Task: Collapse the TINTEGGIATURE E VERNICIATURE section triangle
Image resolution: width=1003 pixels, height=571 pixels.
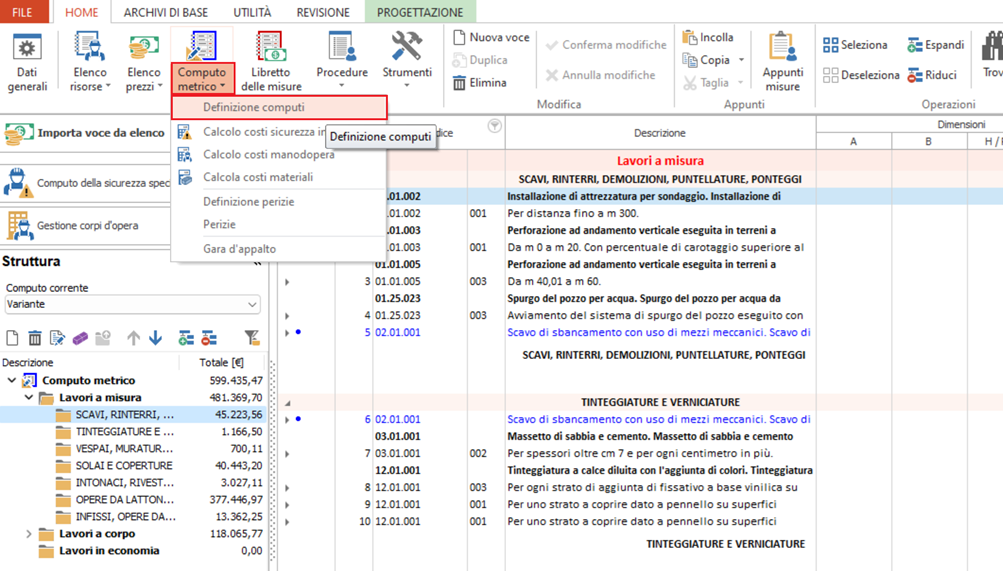Action: pos(287,403)
